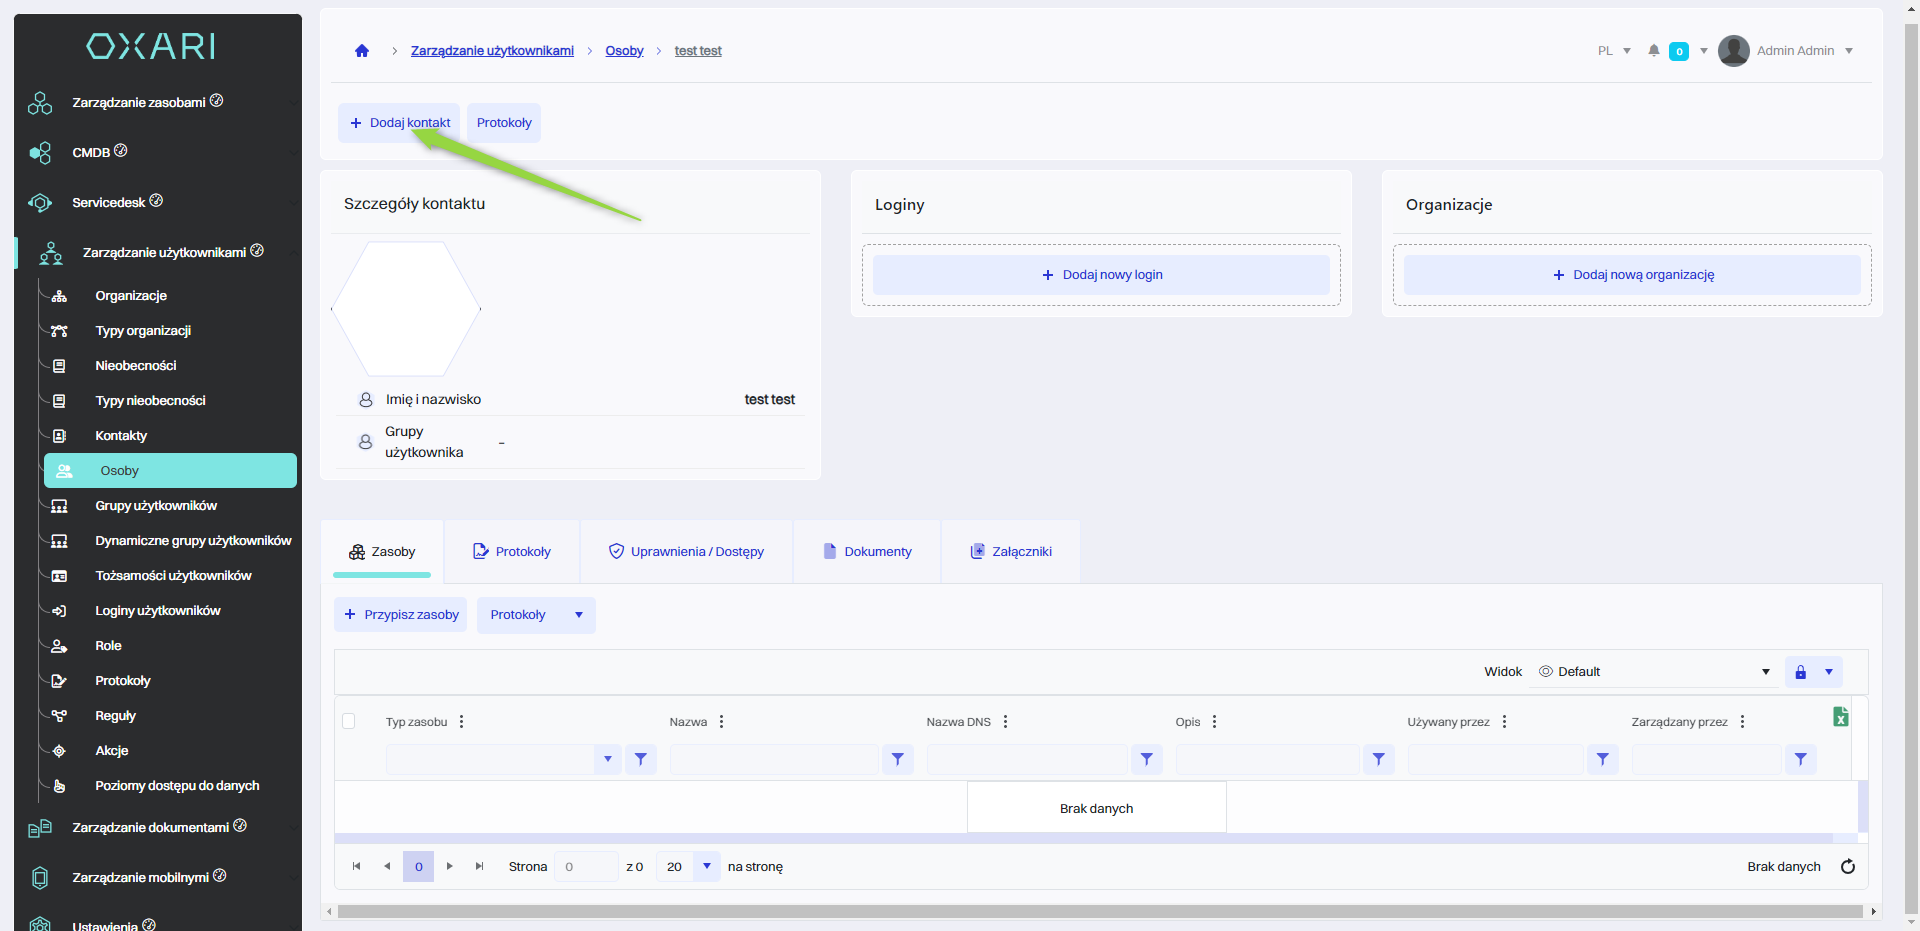Click the filter icon under Nazwa column

pyautogui.click(x=897, y=760)
